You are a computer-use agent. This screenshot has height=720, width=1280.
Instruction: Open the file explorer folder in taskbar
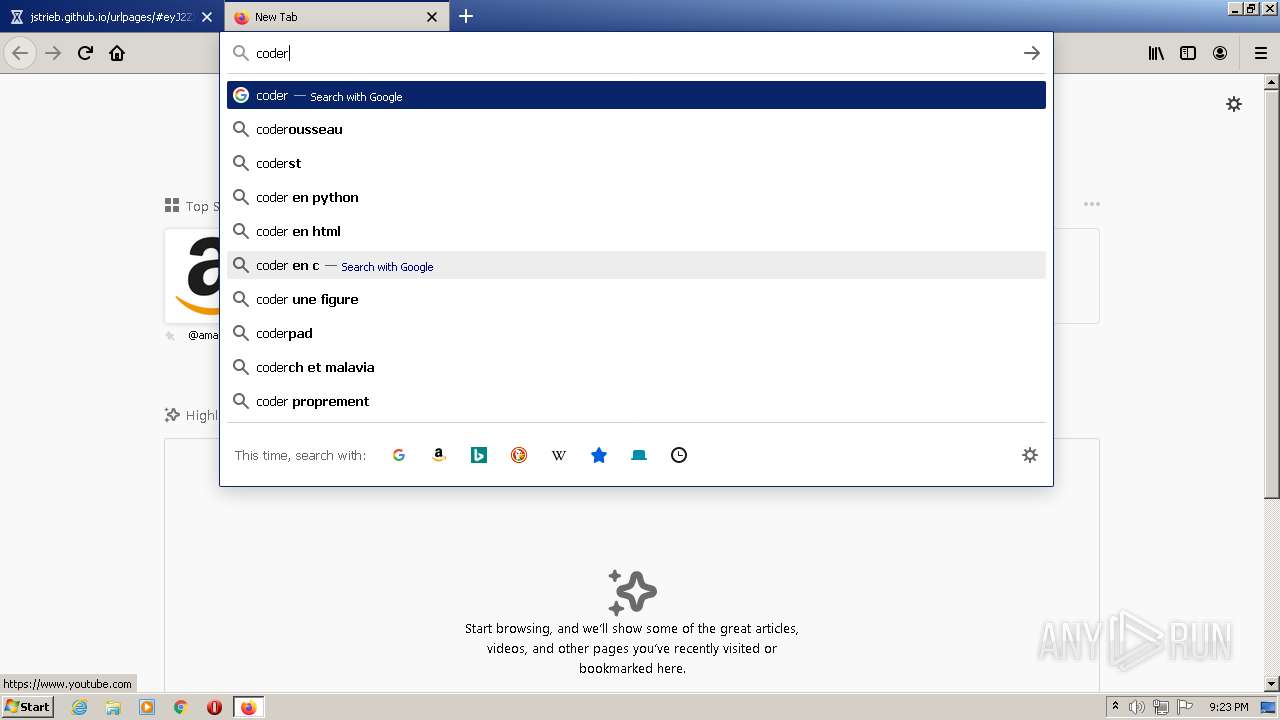point(113,707)
